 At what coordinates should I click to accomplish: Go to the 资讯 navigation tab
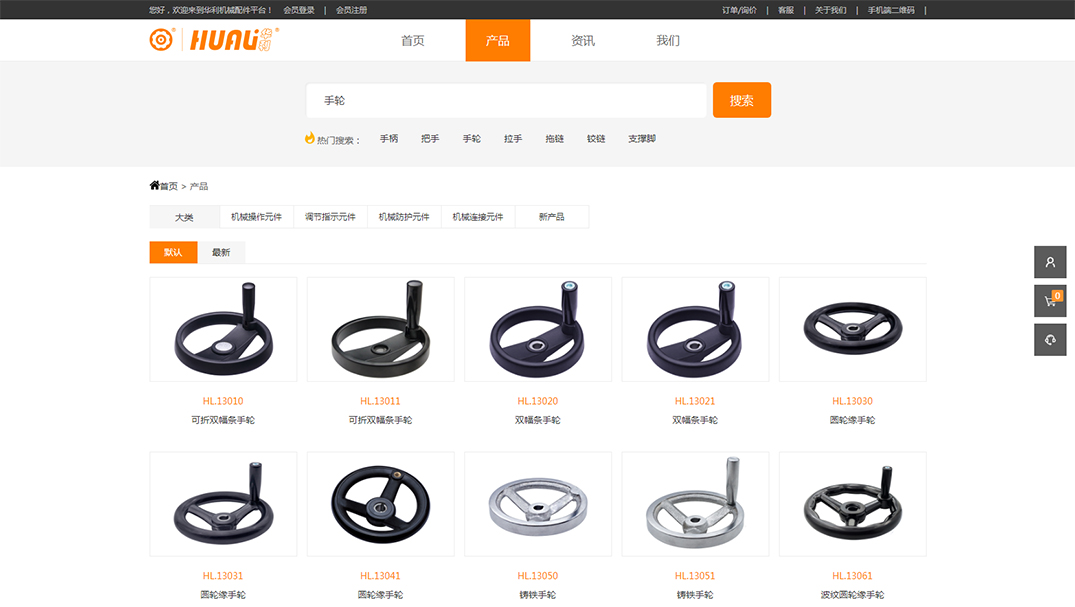click(x=582, y=41)
